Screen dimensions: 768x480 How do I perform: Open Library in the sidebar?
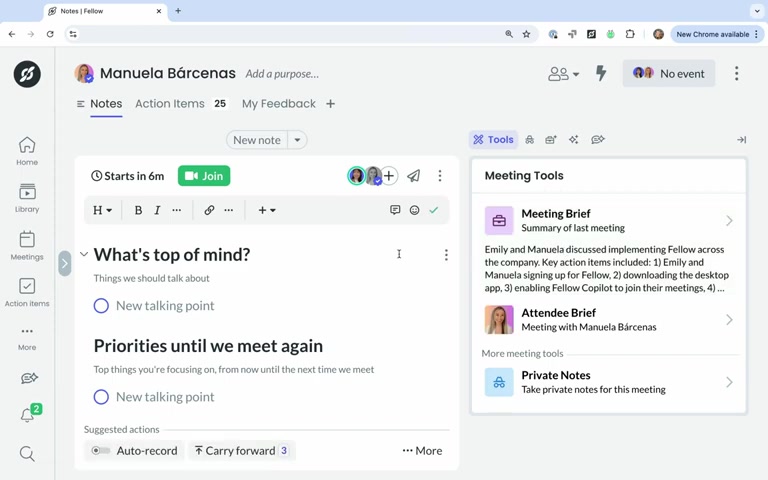27,198
